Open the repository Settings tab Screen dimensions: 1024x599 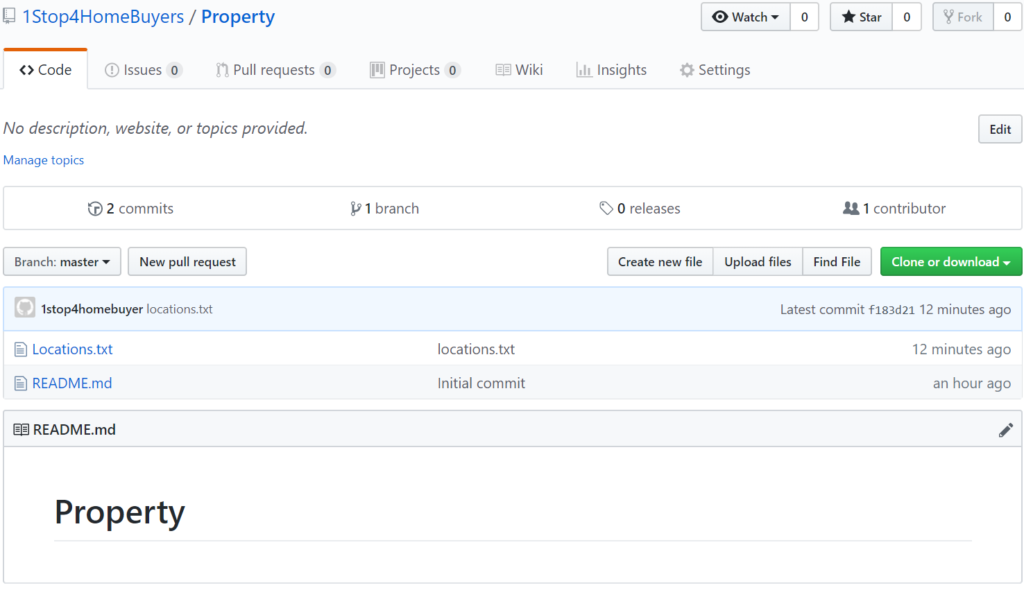tap(715, 70)
